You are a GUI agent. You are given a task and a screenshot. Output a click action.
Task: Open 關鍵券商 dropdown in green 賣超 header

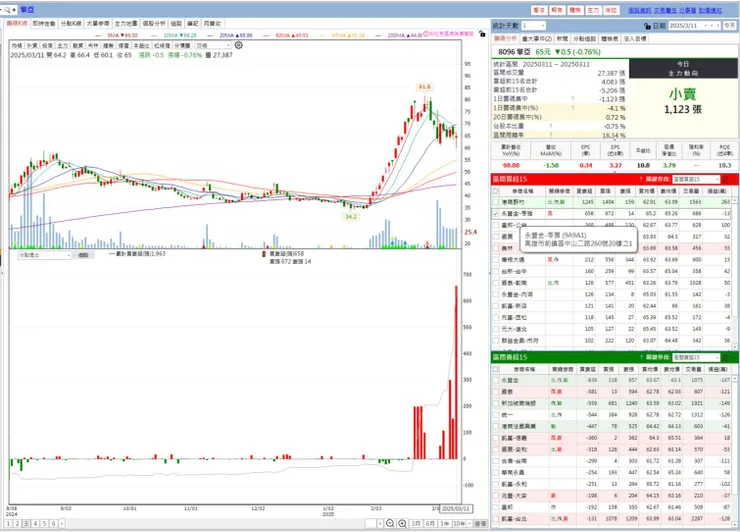(696, 357)
